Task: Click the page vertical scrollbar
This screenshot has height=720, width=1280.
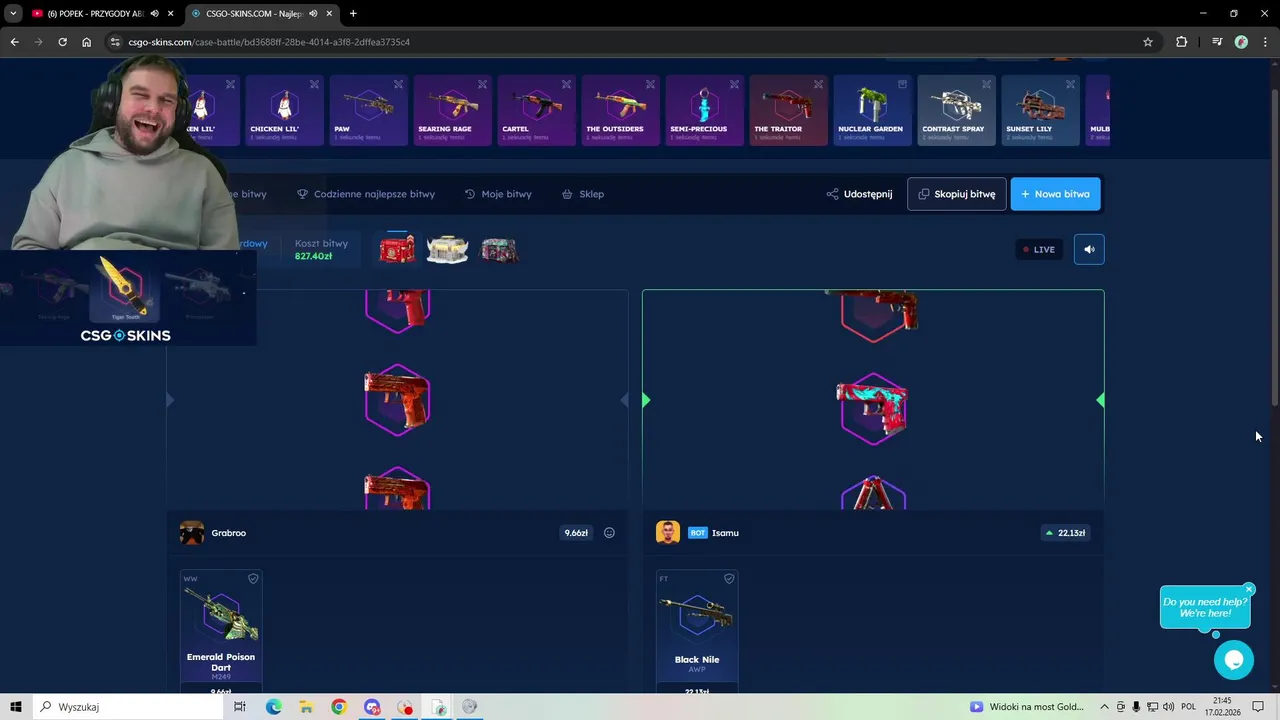Action: [x=1275, y=247]
